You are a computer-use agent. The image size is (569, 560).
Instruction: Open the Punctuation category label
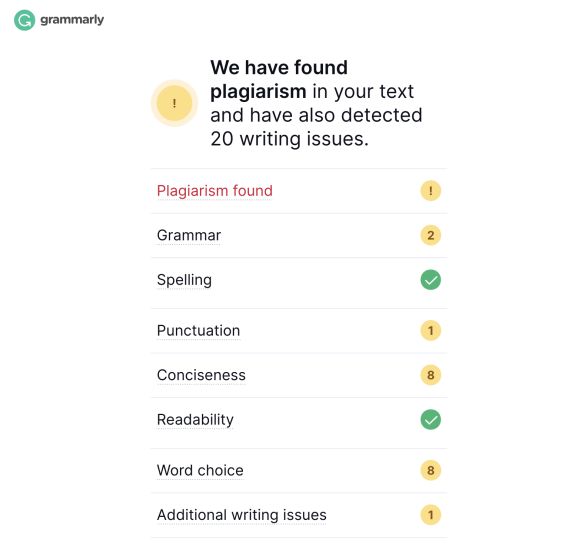point(198,331)
